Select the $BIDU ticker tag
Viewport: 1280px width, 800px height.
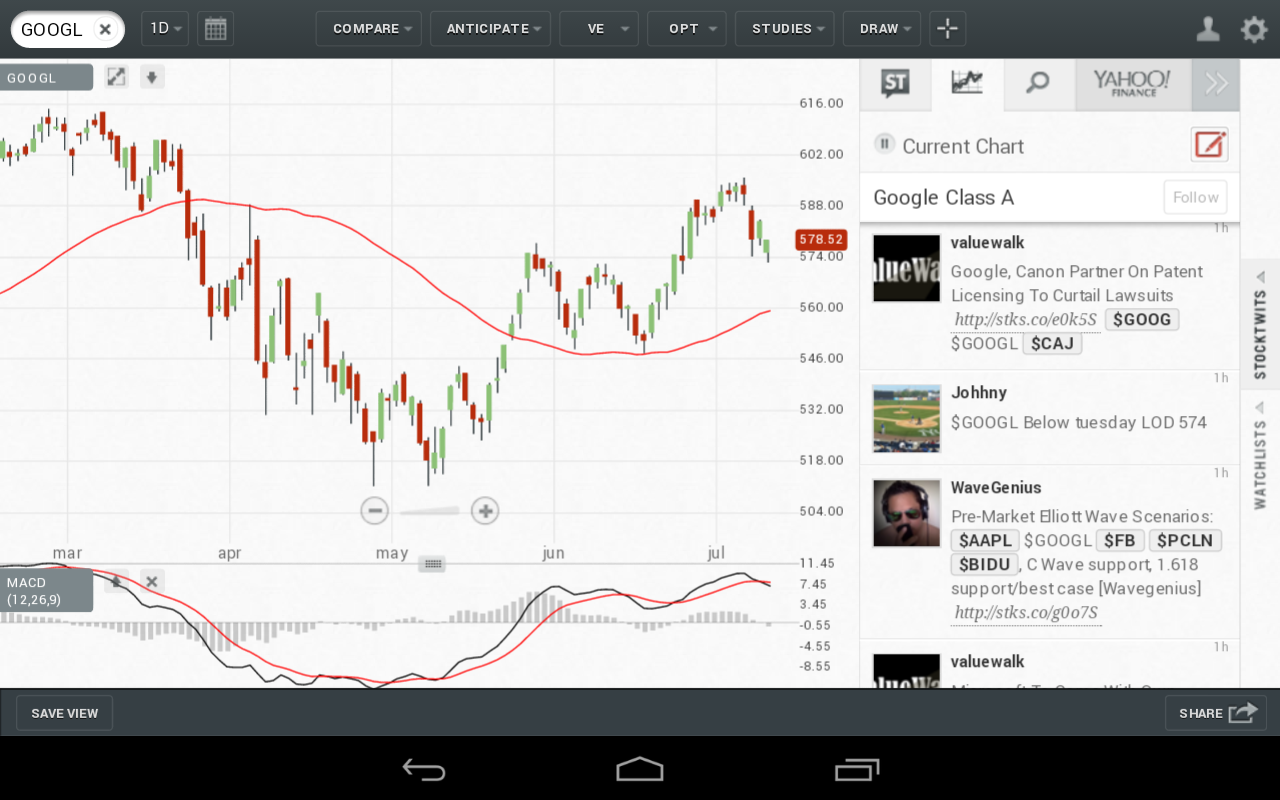pos(985,565)
